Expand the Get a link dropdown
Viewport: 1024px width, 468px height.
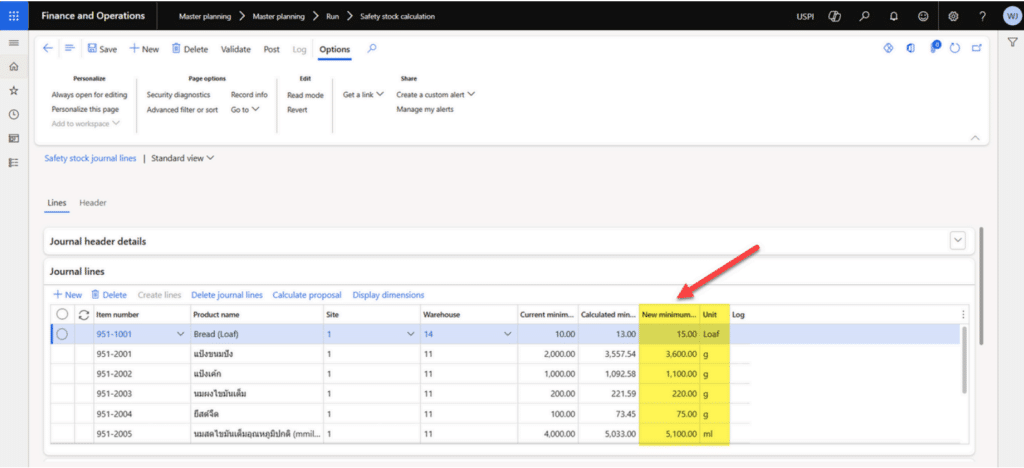coord(364,95)
